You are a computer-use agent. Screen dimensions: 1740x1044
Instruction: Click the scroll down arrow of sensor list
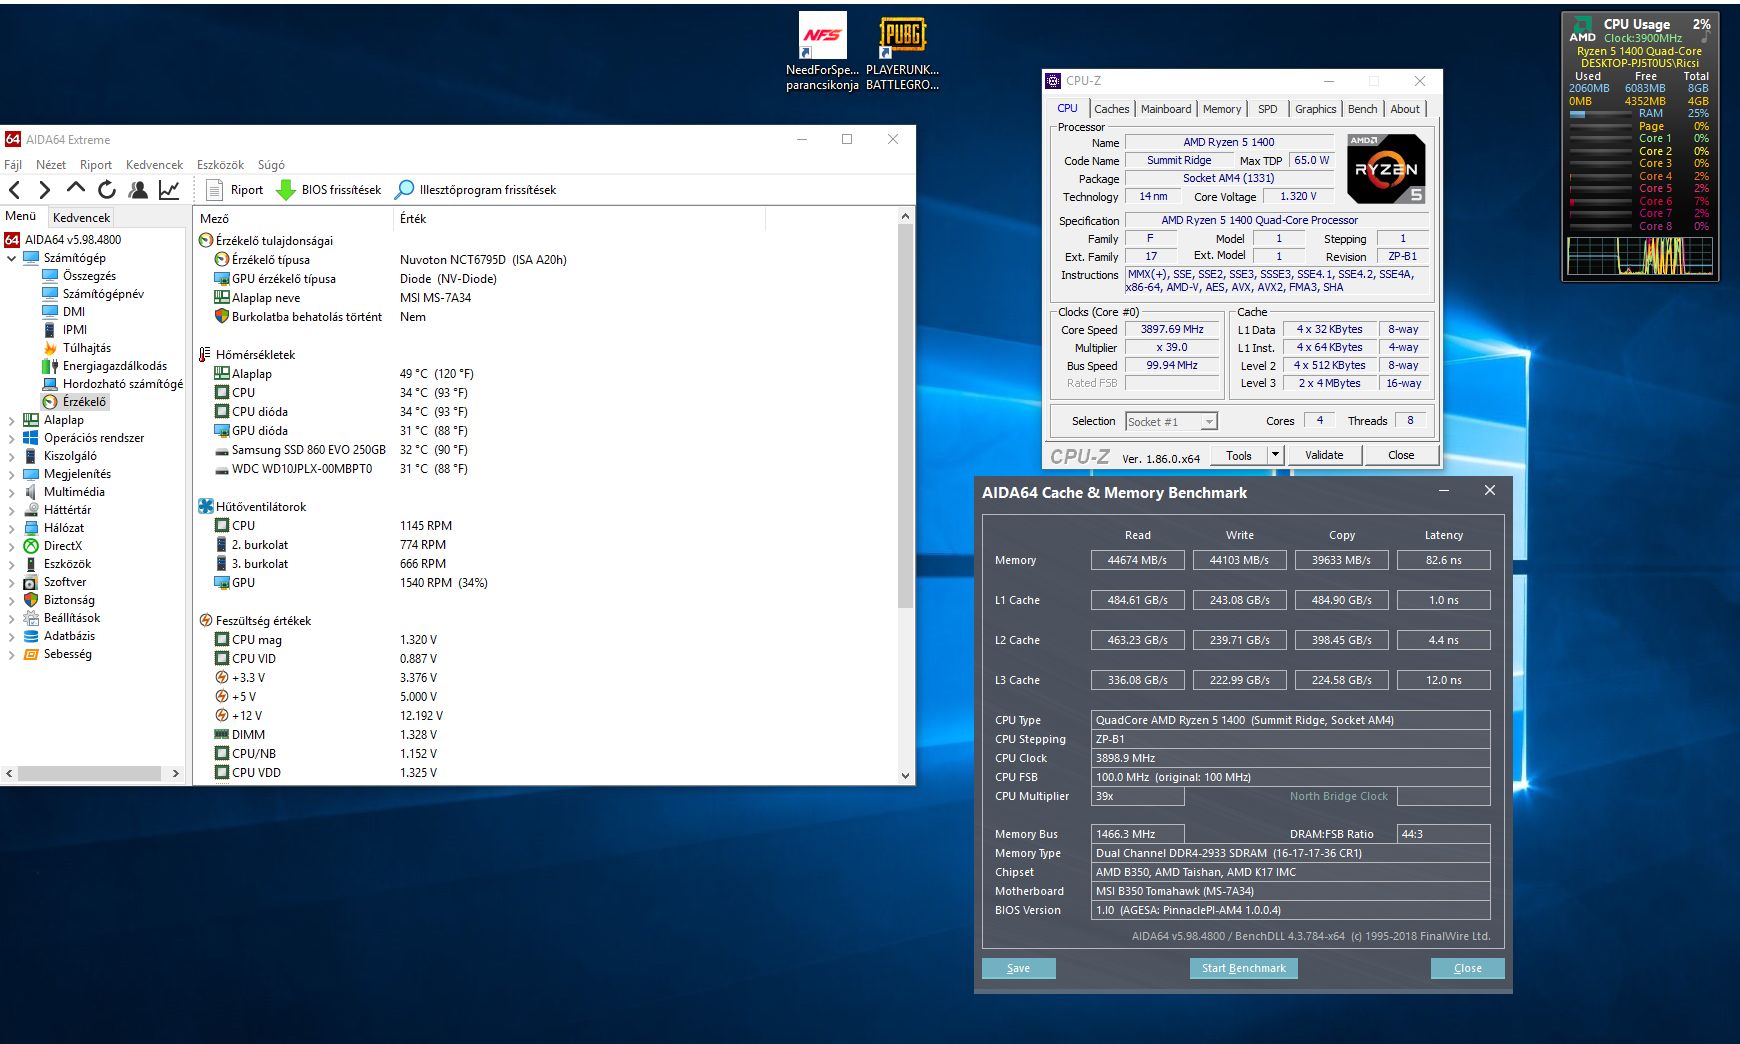[x=906, y=775]
